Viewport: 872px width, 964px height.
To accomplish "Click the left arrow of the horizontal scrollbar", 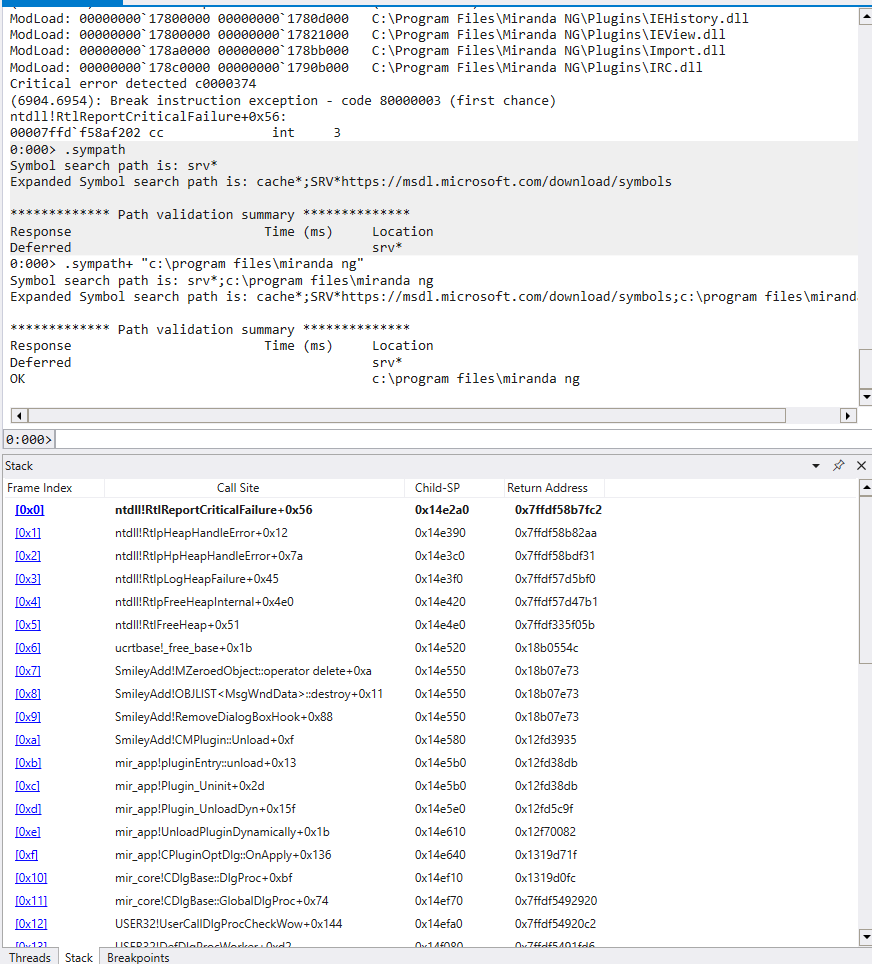I will [x=16, y=415].
